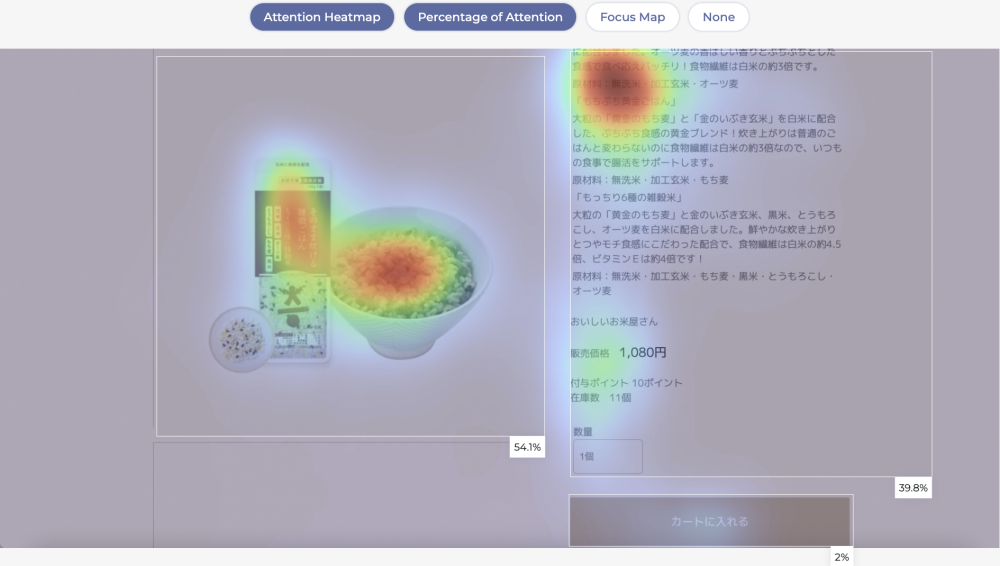The width and height of the screenshot is (1000, 566).
Task: Click the おいしいお米屋さん shop name
Action: [614, 321]
